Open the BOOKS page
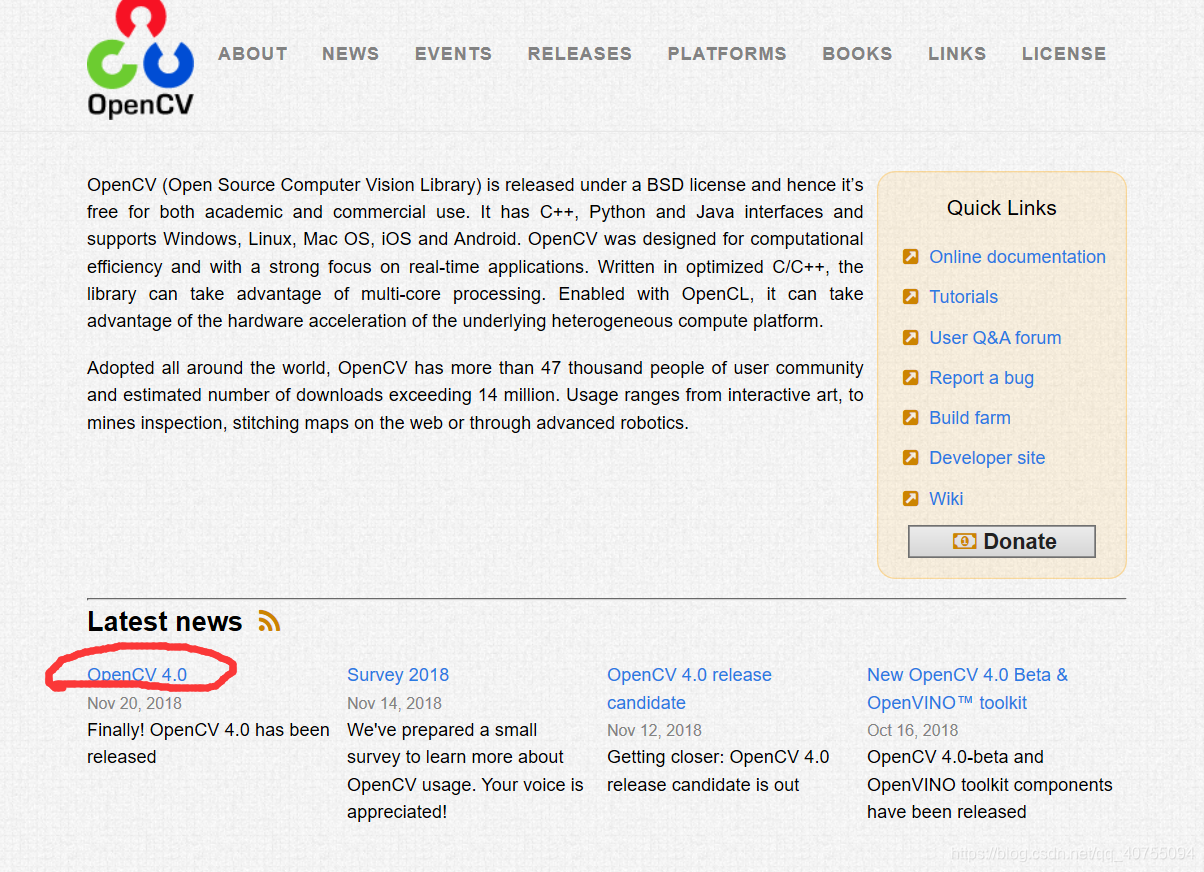Viewport: 1204px width, 872px height. tap(857, 54)
